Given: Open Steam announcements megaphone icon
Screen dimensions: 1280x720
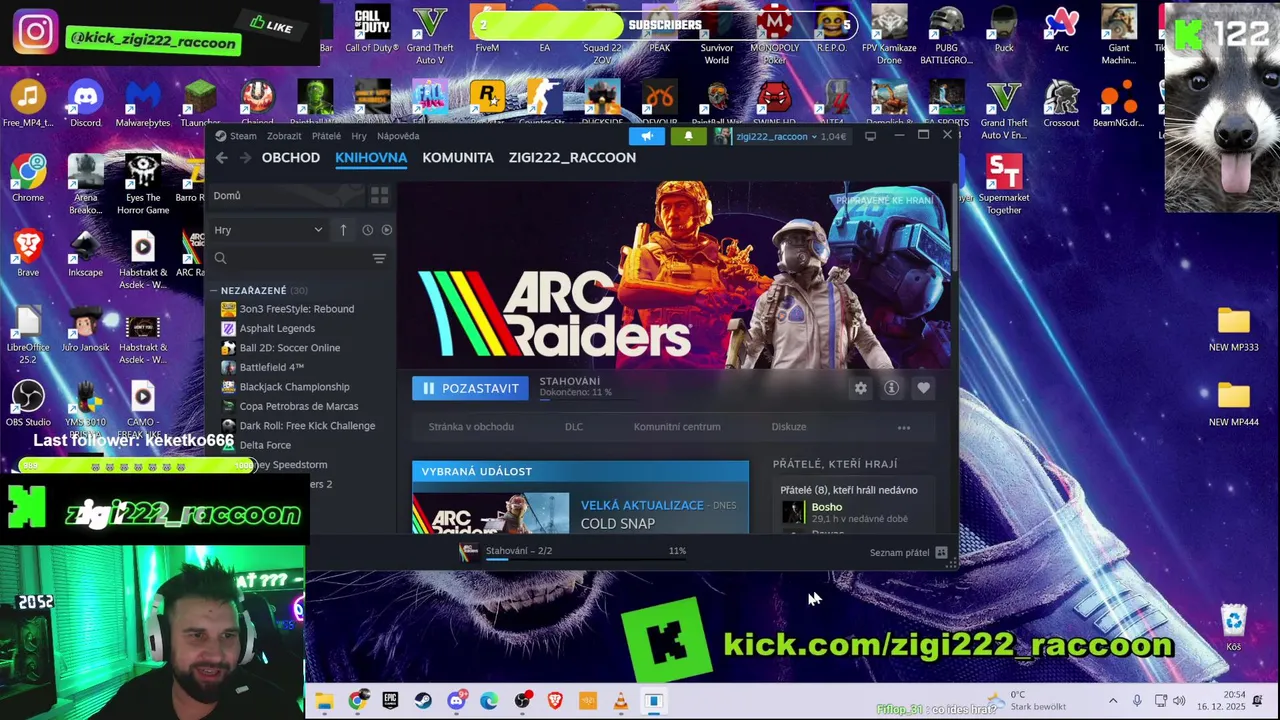Looking at the screenshot, I should [x=647, y=136].
